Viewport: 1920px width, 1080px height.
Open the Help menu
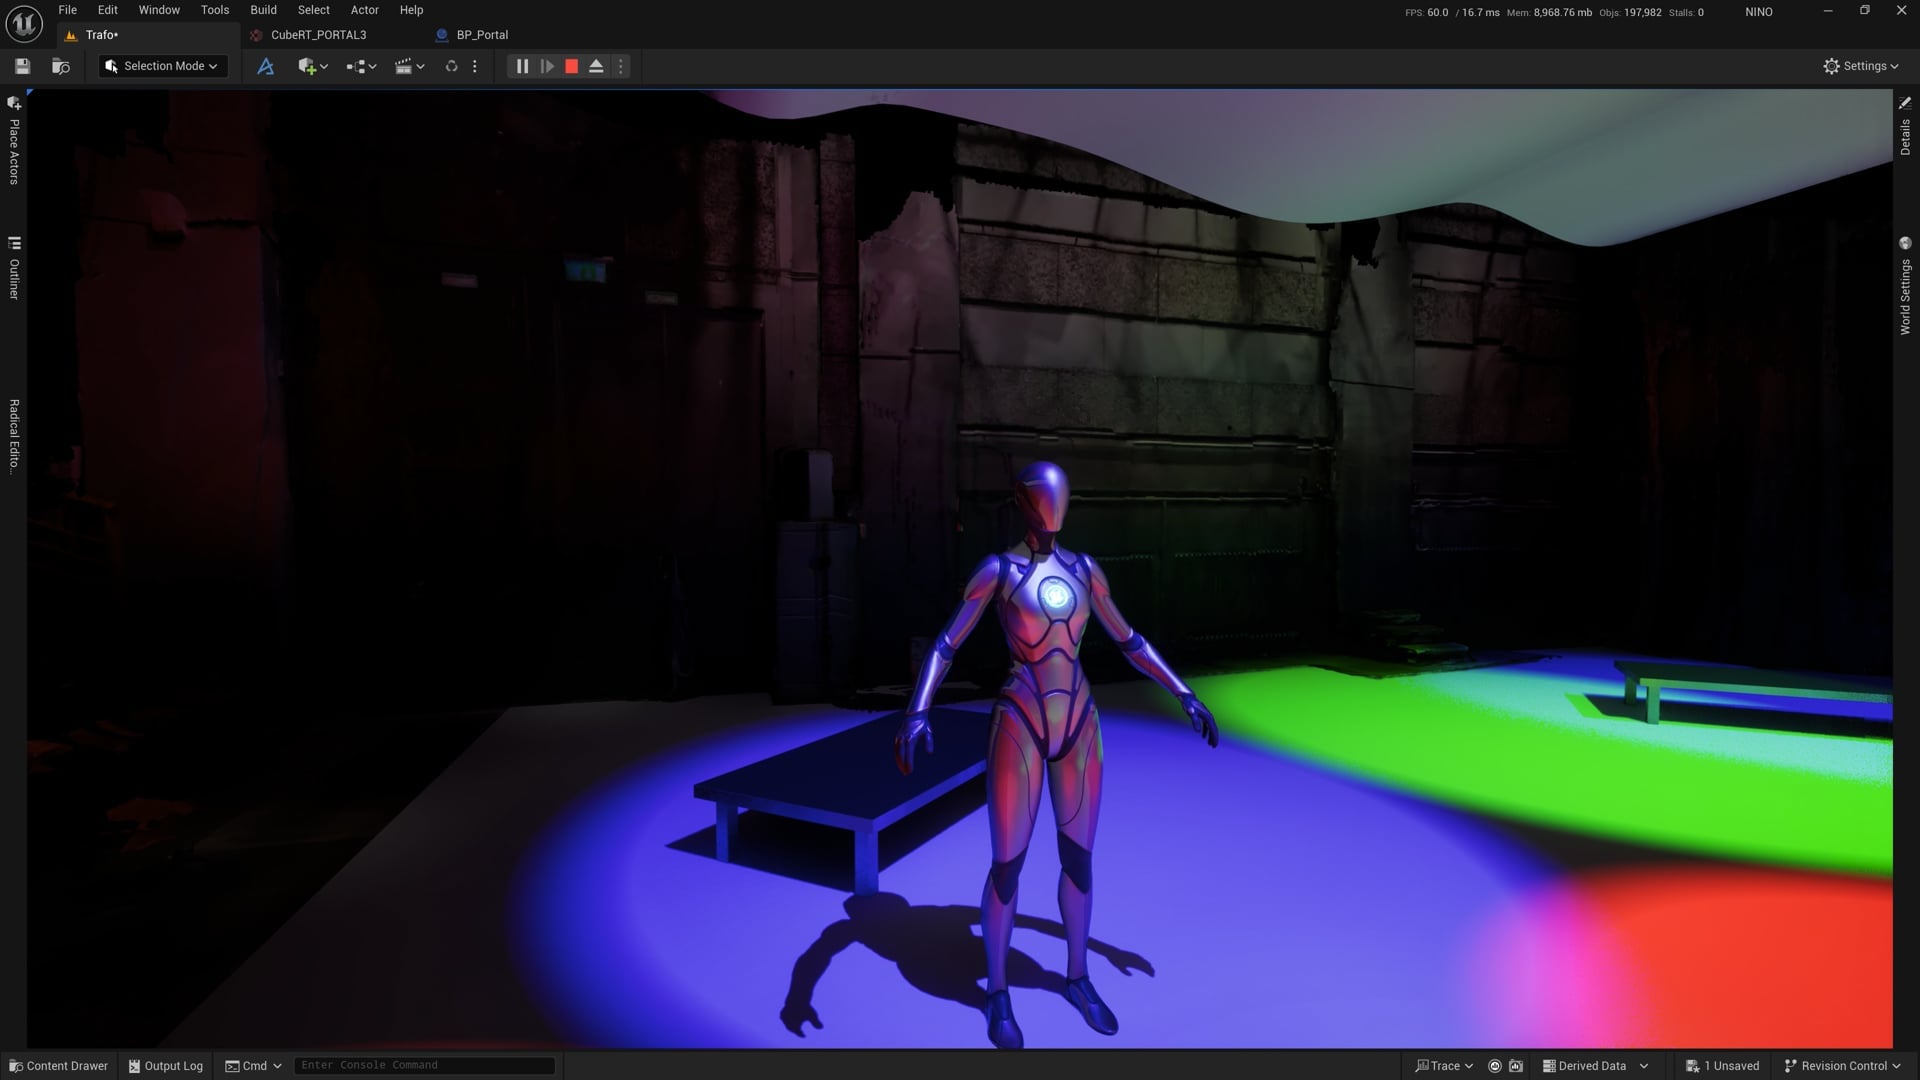(x=411, y=10)
